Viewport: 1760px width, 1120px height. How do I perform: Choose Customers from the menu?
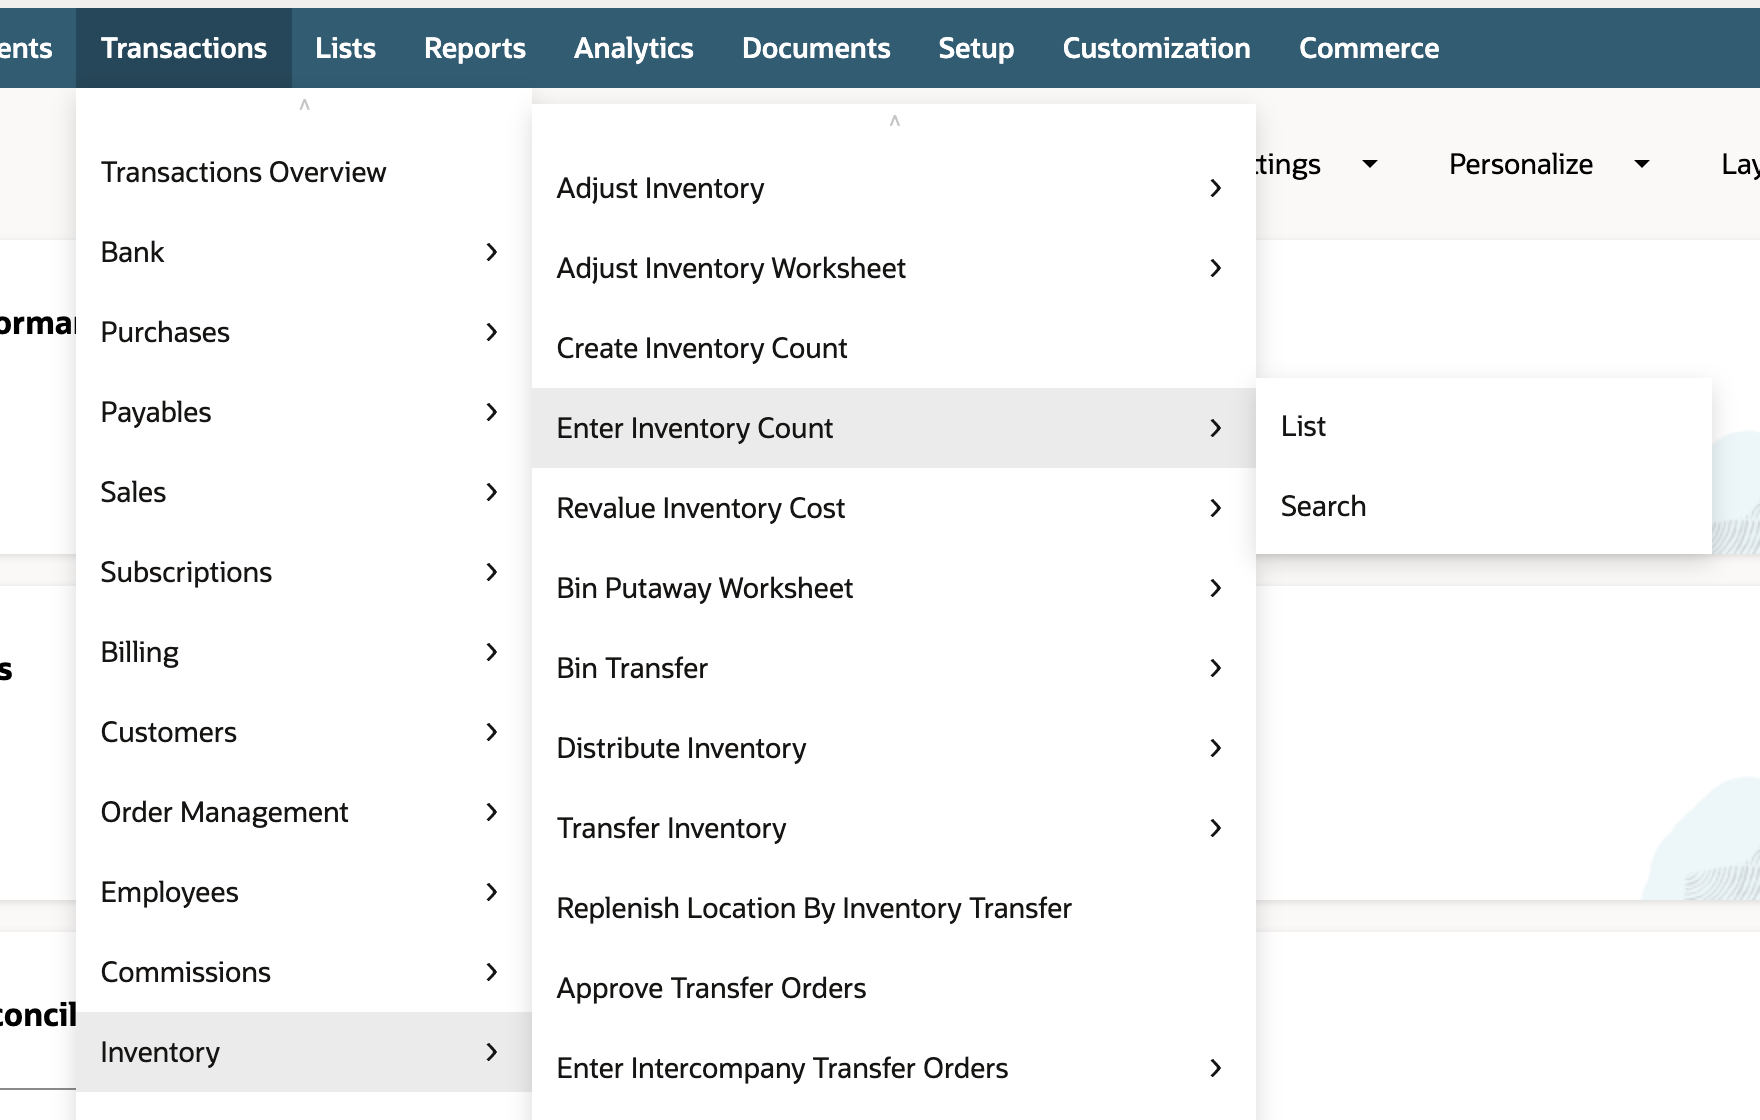click(x=304, y=732)
